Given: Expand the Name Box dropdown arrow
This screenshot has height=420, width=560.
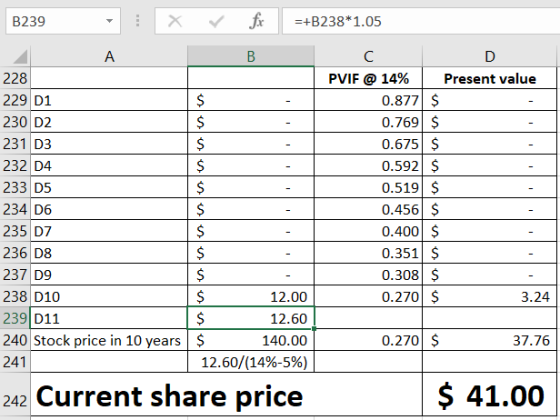Looking at the screenshot, I should pyautogui.click(x=109, y=21).
